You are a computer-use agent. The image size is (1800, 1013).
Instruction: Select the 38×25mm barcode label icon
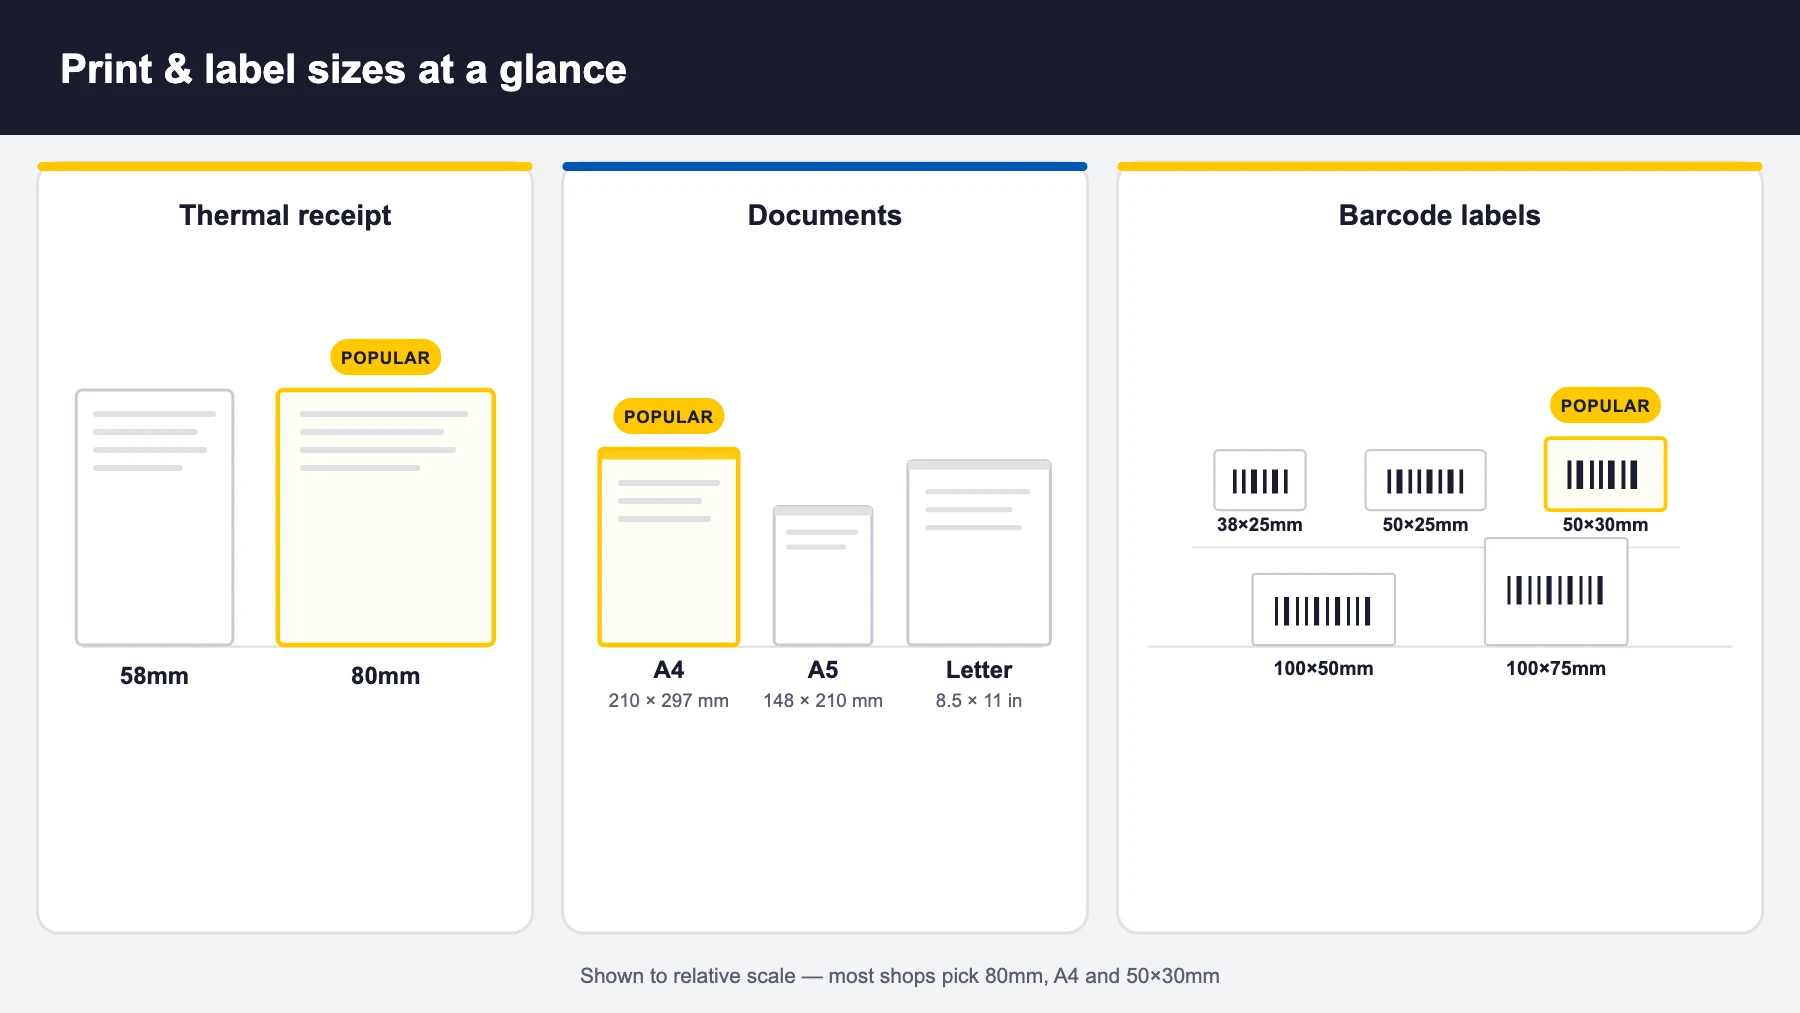point(1260,480)
